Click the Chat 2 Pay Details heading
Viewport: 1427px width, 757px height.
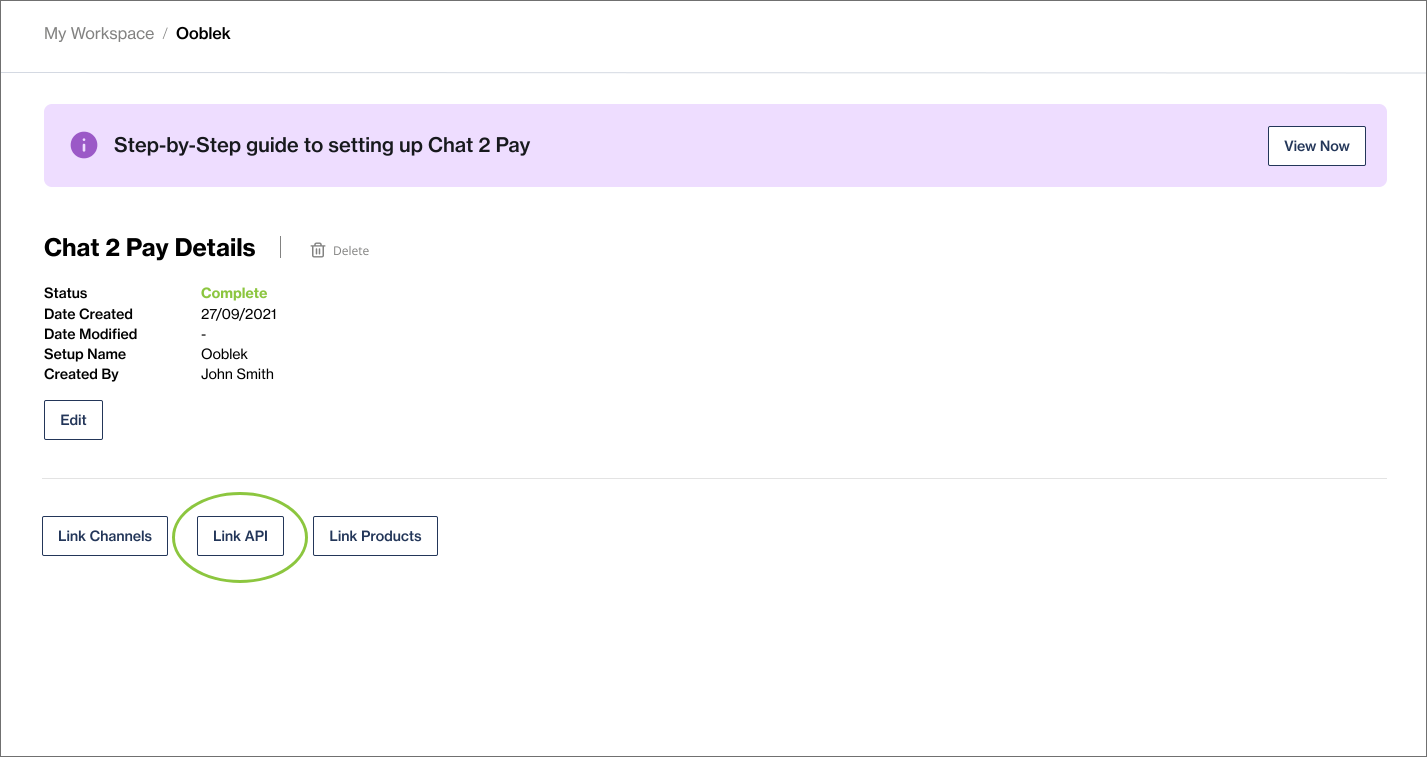(x=150, y=248)
